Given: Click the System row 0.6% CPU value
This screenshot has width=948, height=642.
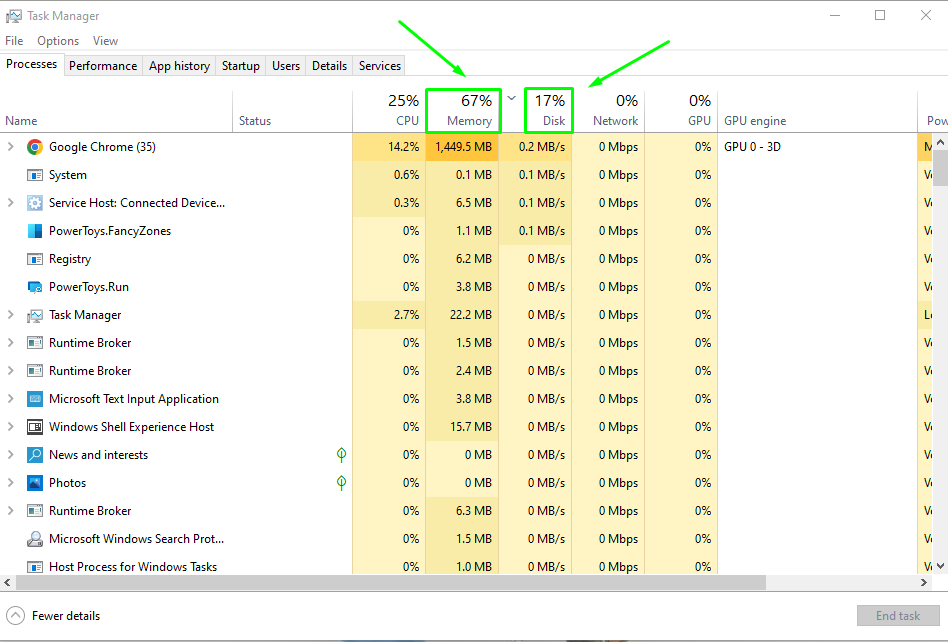Looking at the screenshot, I should coord(406,175).
